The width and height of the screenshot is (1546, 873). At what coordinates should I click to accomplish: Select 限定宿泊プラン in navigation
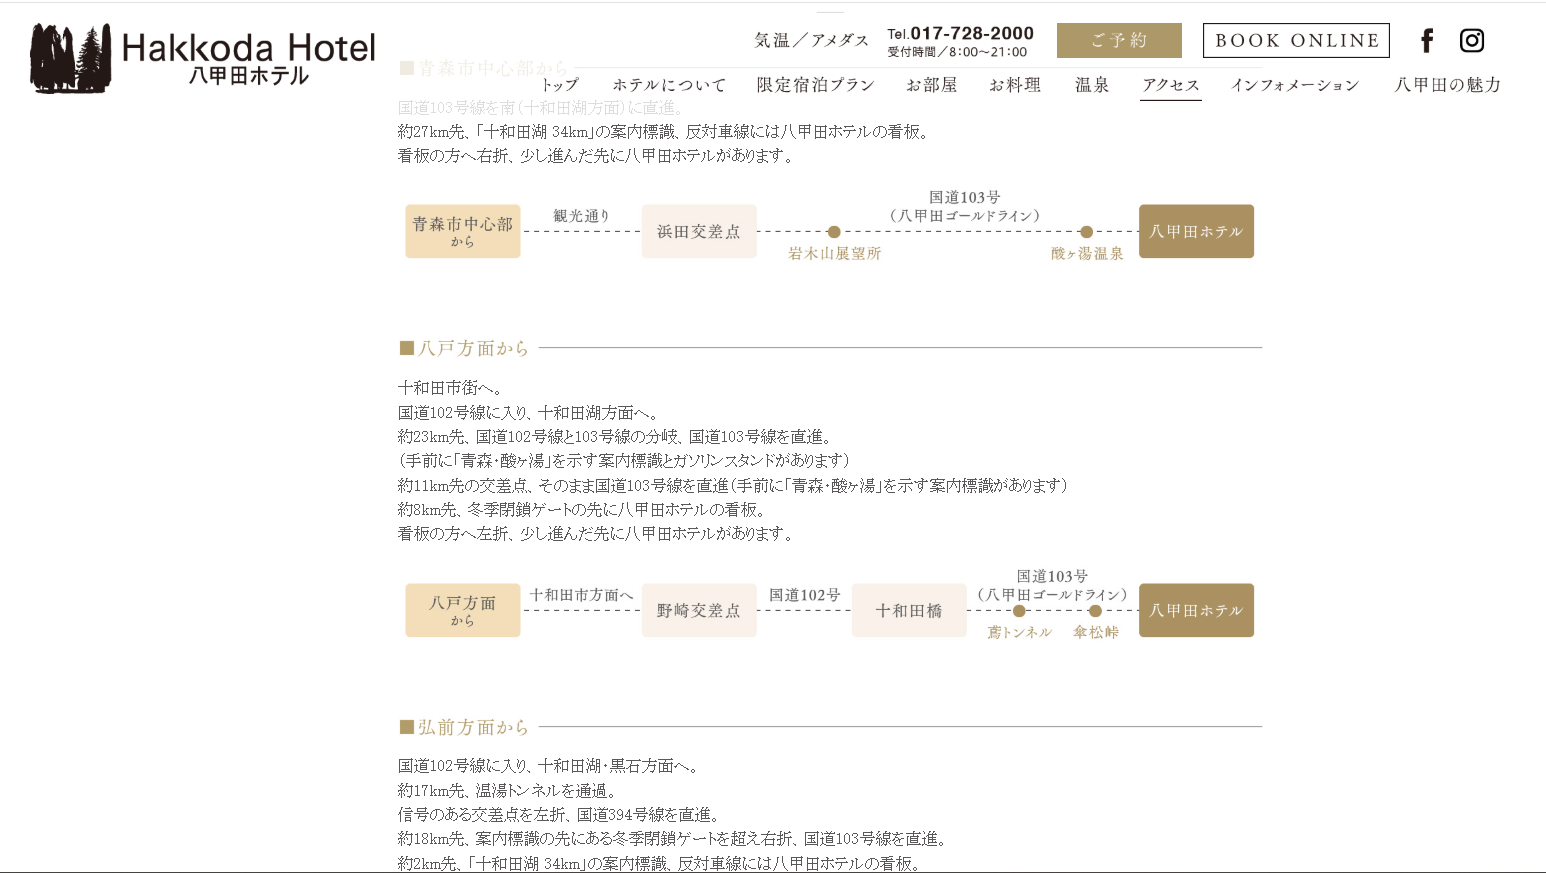pyautogui.click(x=815, y=85)
